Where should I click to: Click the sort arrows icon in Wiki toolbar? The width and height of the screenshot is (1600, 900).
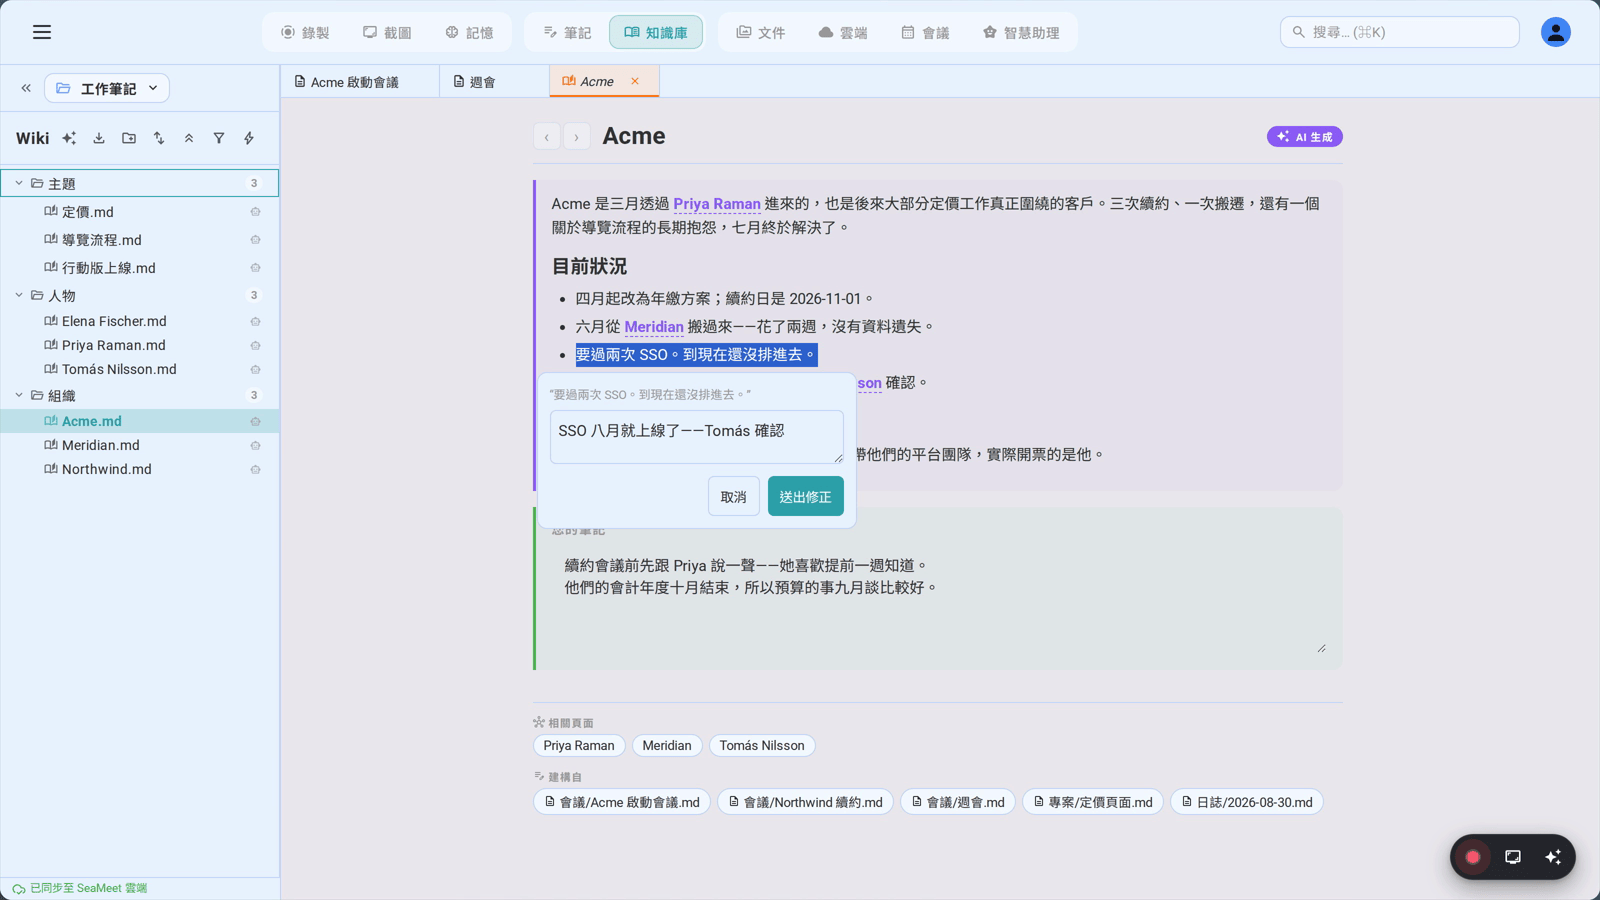tap(159, 138)
